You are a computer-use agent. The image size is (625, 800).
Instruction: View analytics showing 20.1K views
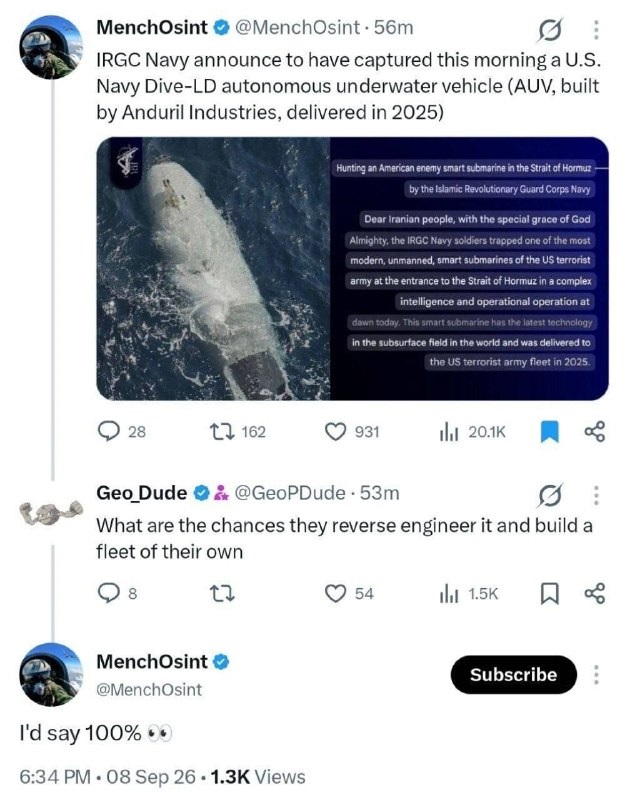pyautogui.click(x=472, y=432)
